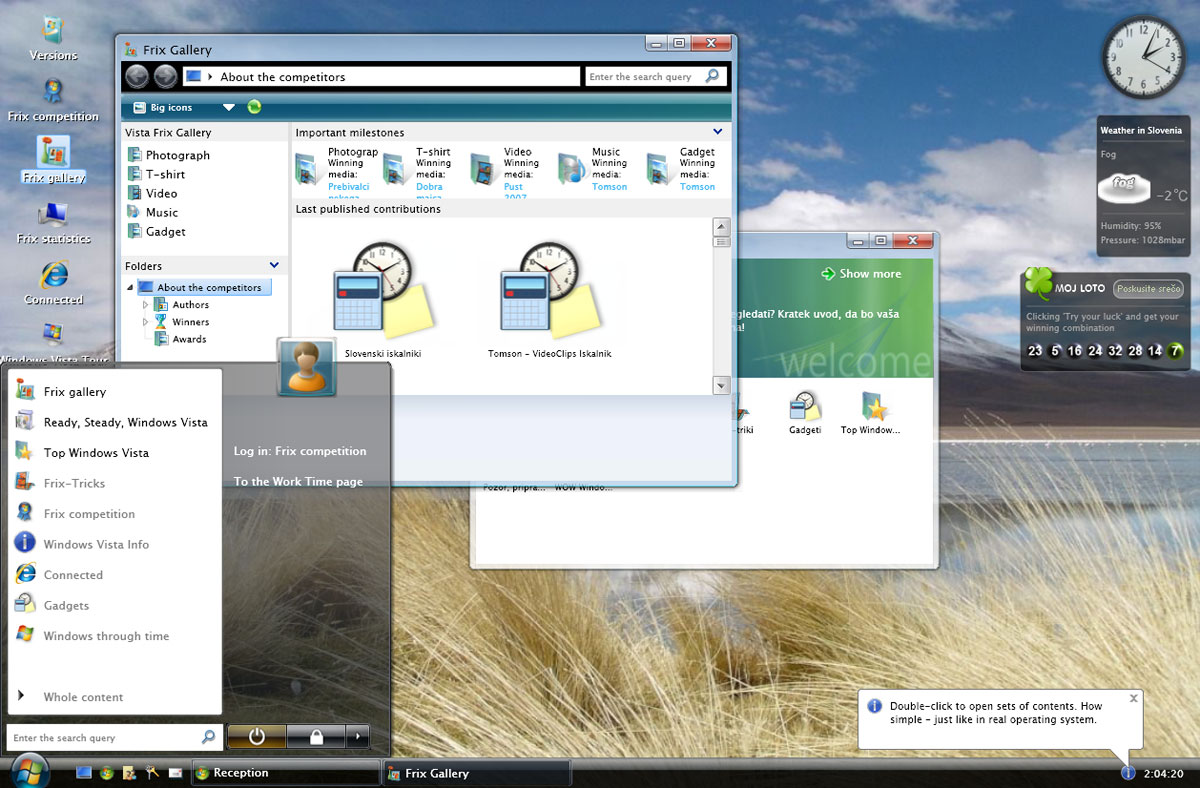Open the Frix statistics desktop icon

click(x=53, y=222)
